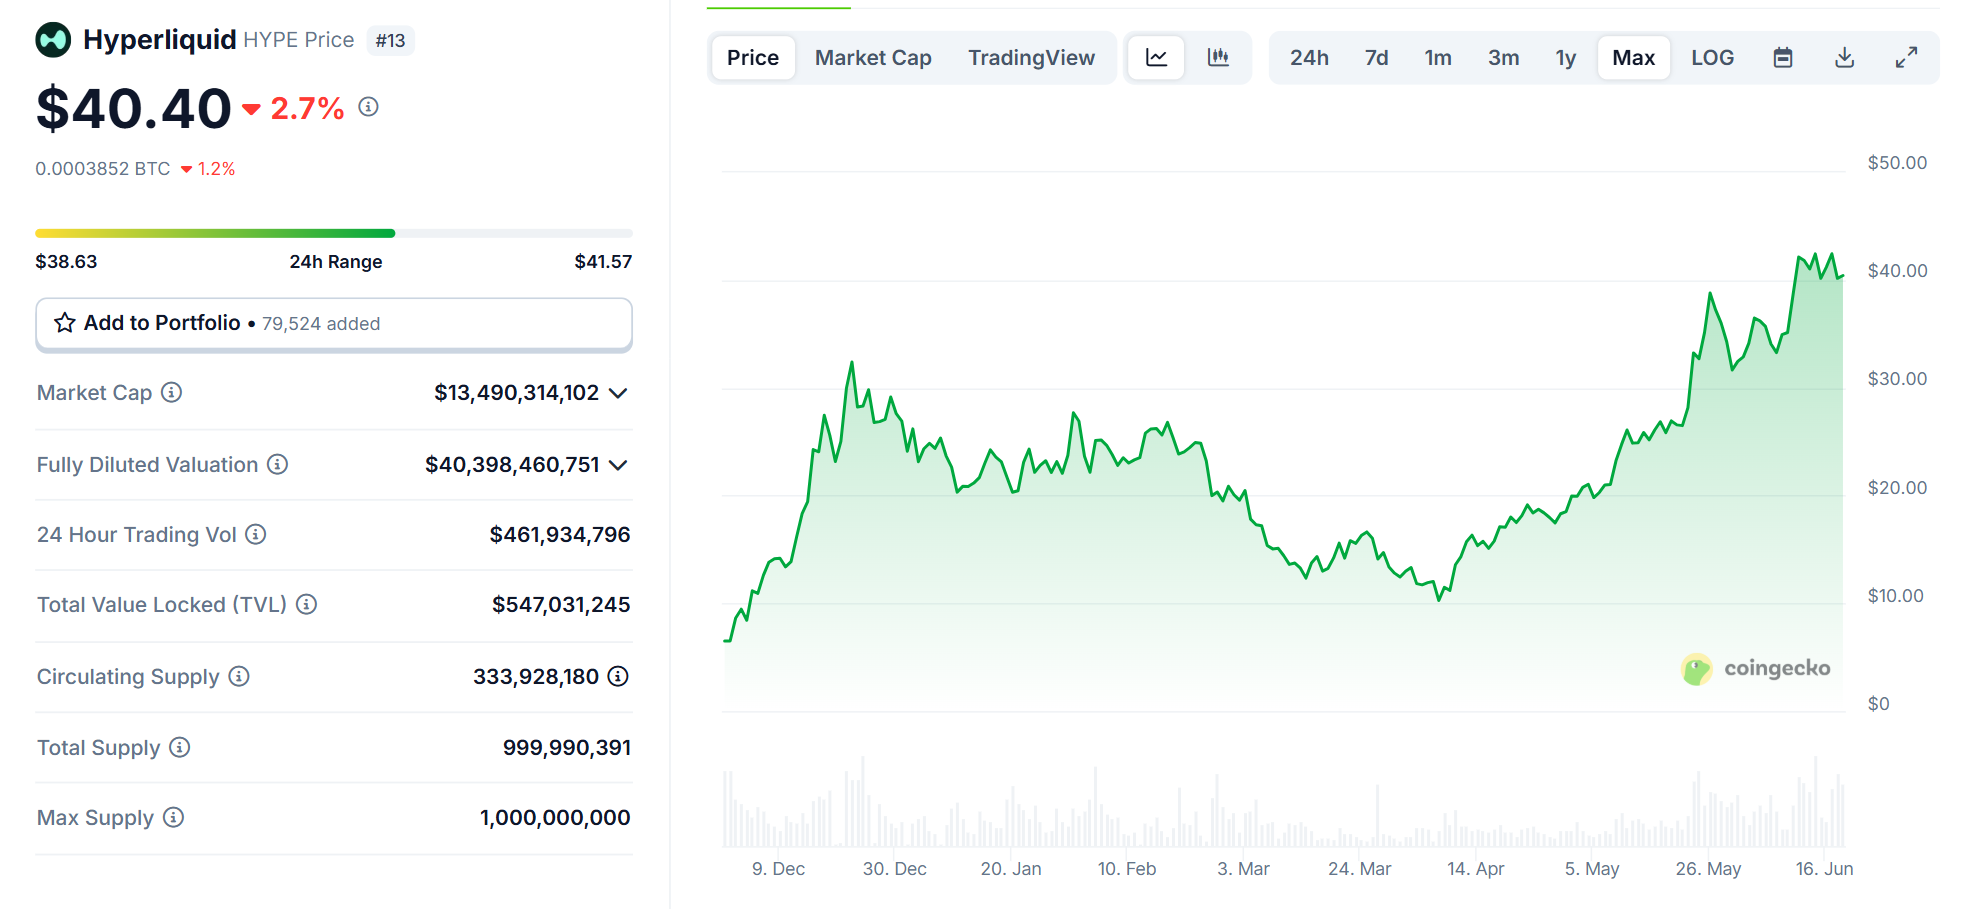Click the $461,934,796 trading volume value
1977x909 pixels.
coord(560,535)
